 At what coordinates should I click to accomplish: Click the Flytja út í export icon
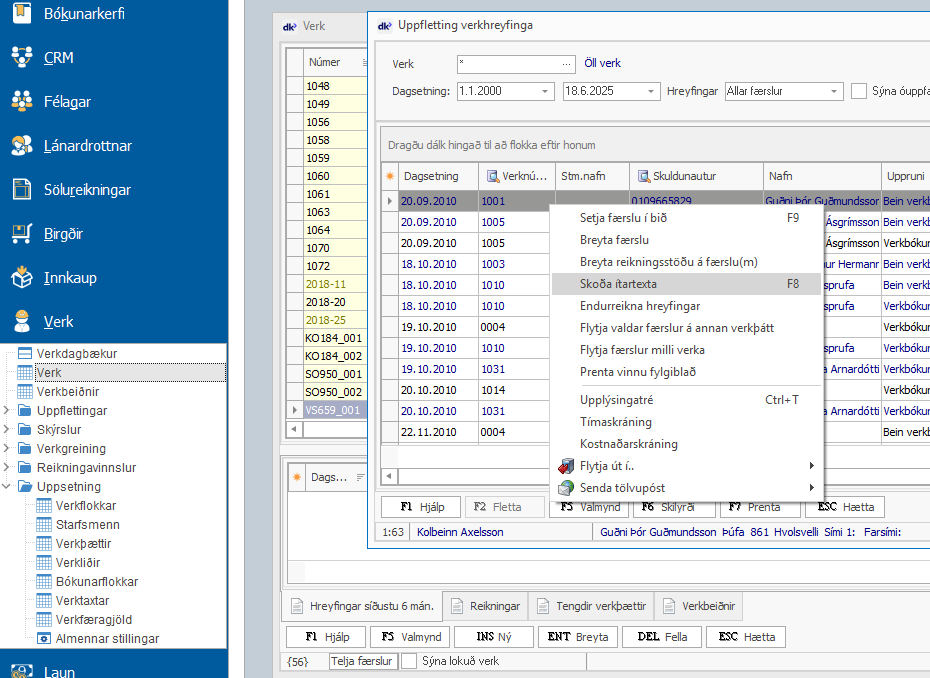point(567,466)
